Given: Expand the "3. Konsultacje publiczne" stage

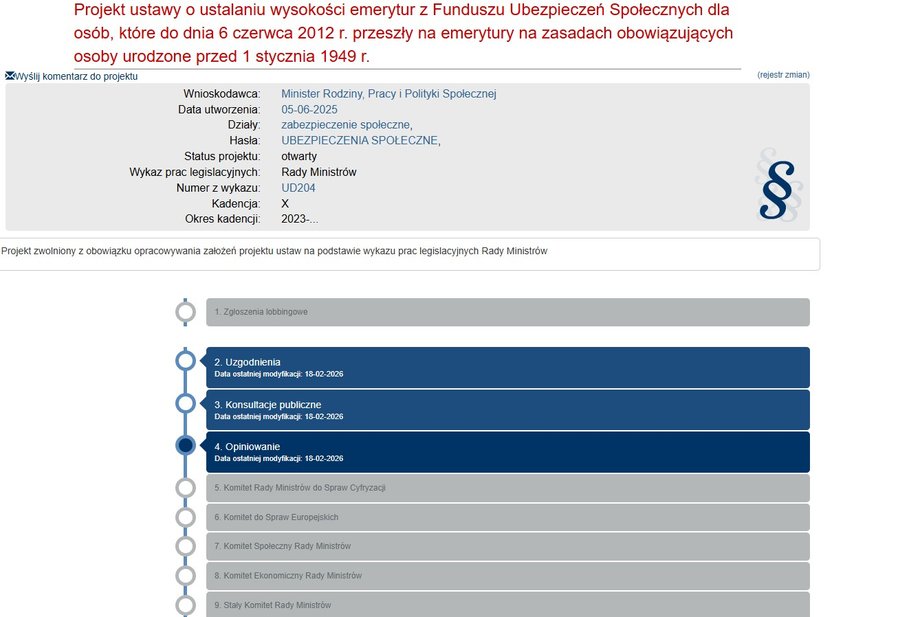Looking at the screenshot, I should (500, 409).
